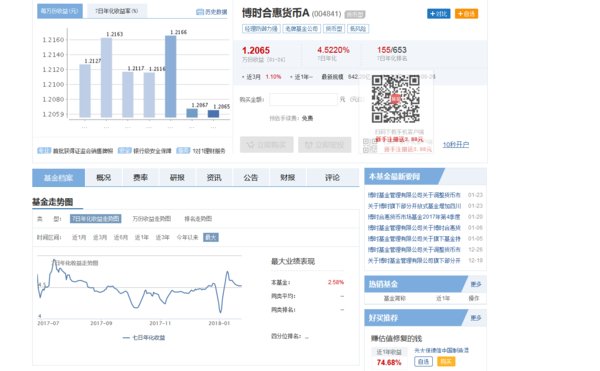The width and height of the screenshot is (600, 371).
Task: Click the grey 立即购买 buy button
Action: point(267,145)
